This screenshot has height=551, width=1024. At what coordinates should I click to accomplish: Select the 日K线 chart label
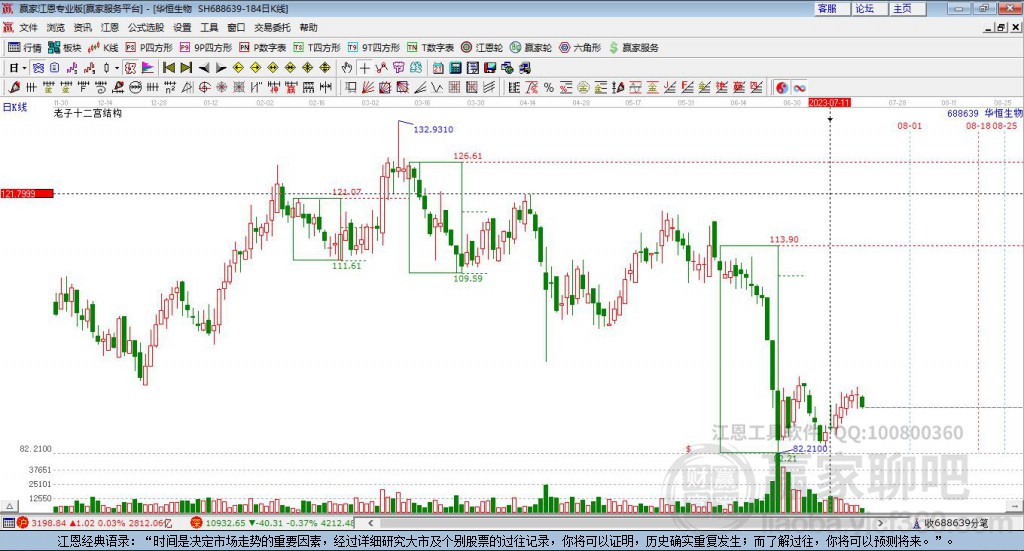pyautogui.click(x=14, y=107)
